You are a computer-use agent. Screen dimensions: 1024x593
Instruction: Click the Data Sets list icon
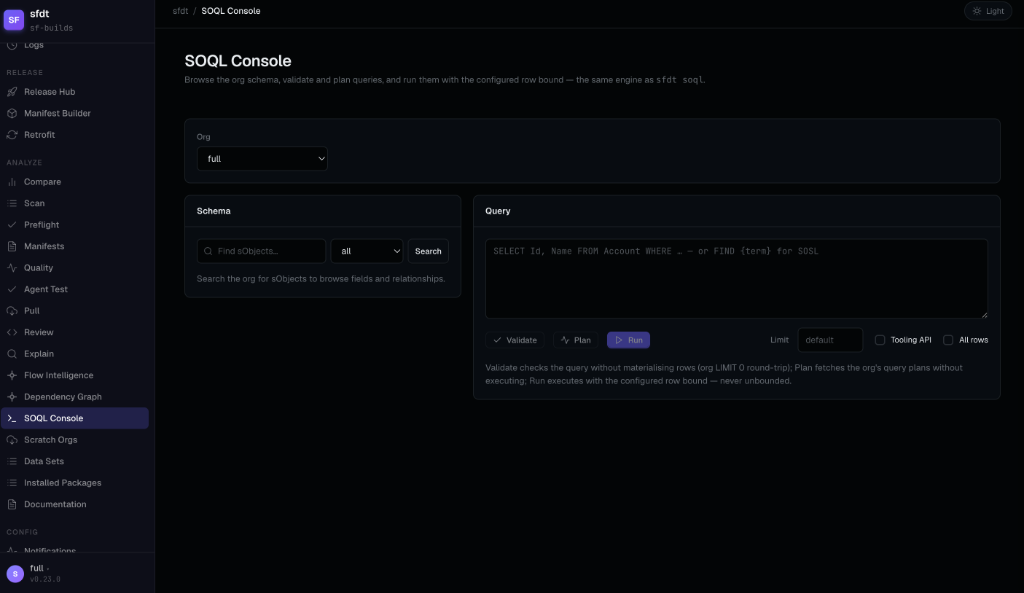pos(12,461)
